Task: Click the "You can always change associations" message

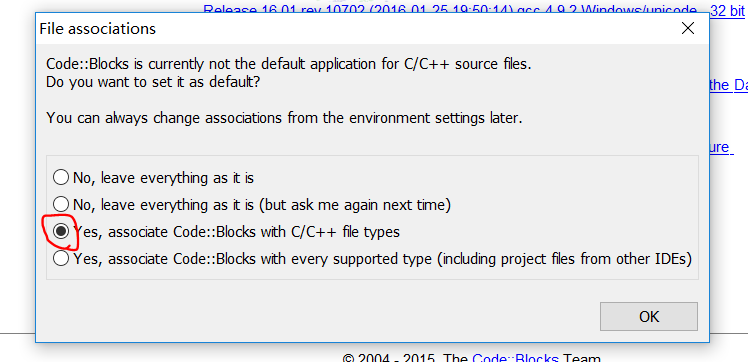Action: [284, 118]
